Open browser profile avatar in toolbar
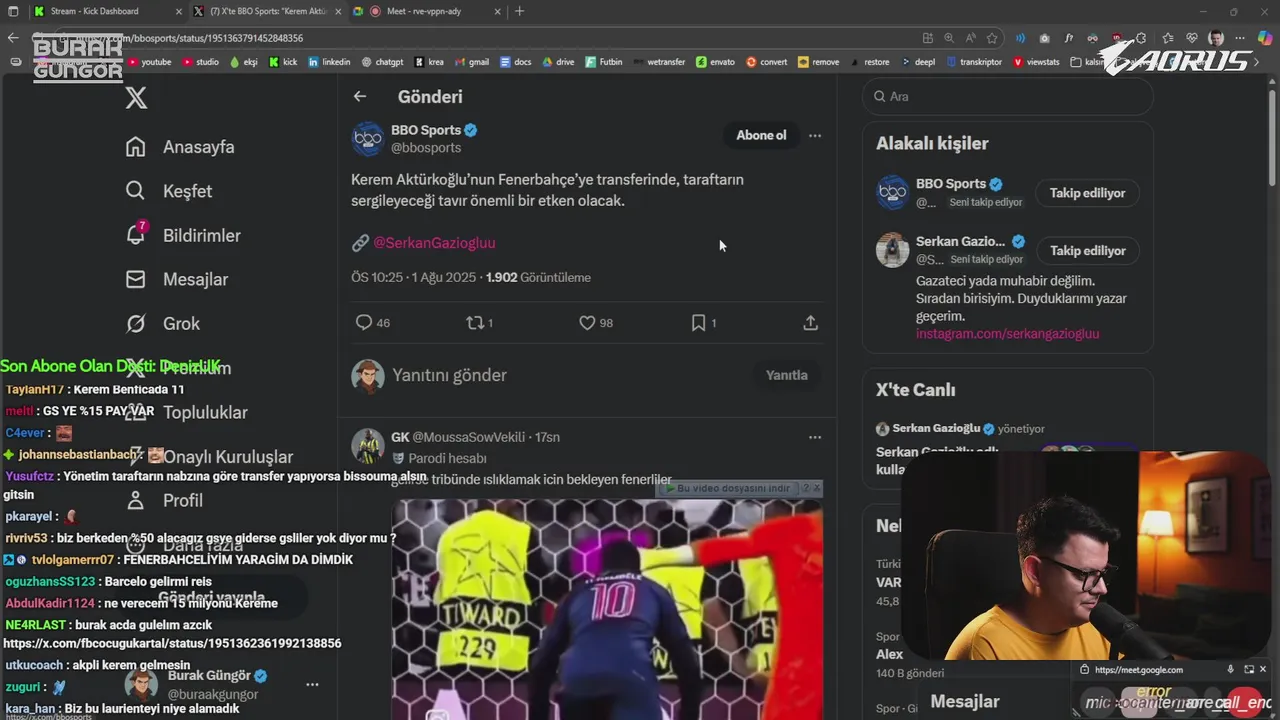This screenshot has height=720, width=1280. click(x=1216, y=38)
